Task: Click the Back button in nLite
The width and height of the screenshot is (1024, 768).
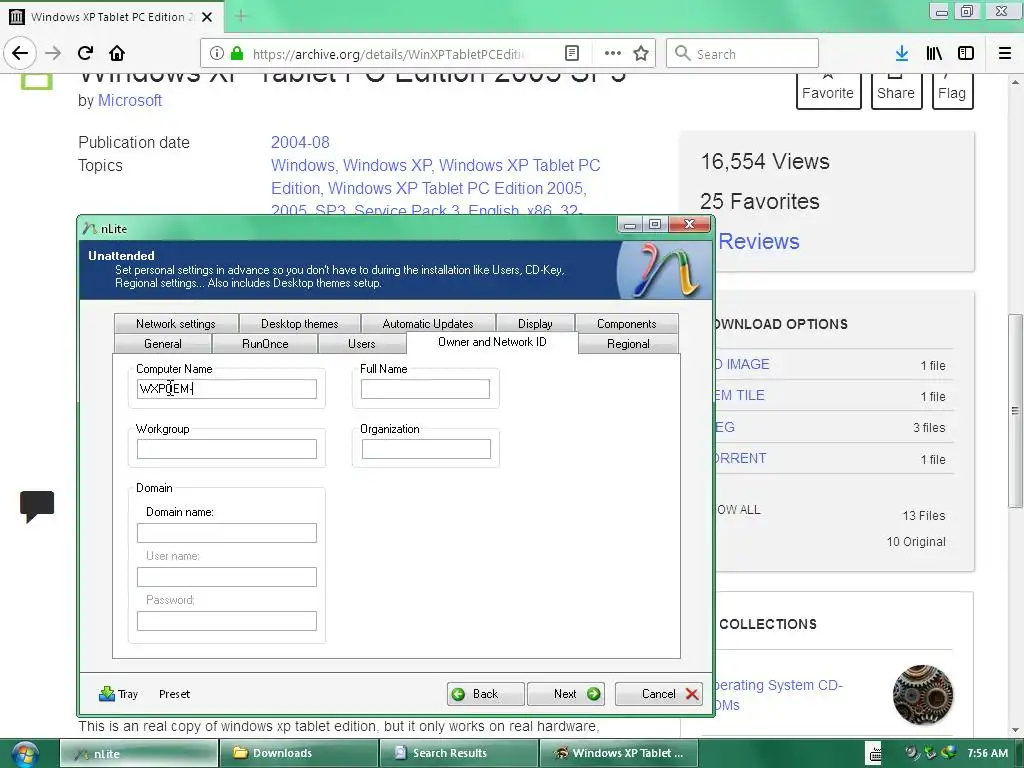Action: (x=485, y=694)
